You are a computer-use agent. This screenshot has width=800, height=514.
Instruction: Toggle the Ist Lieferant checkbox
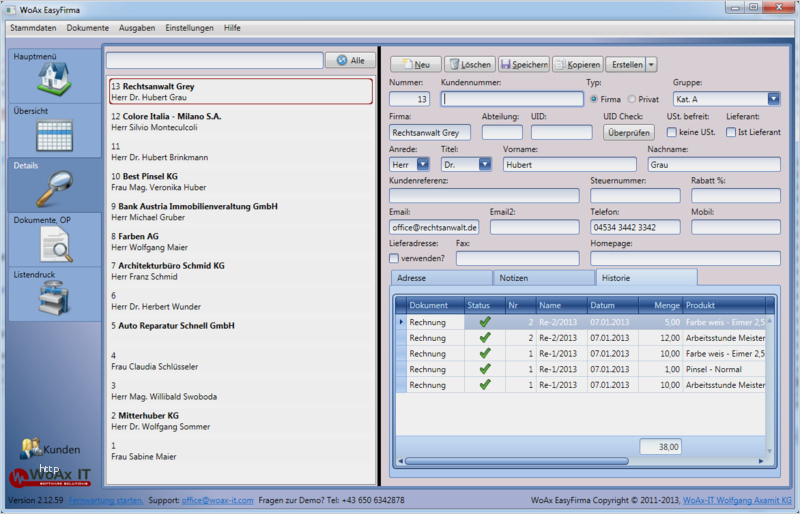pos(731,132)
